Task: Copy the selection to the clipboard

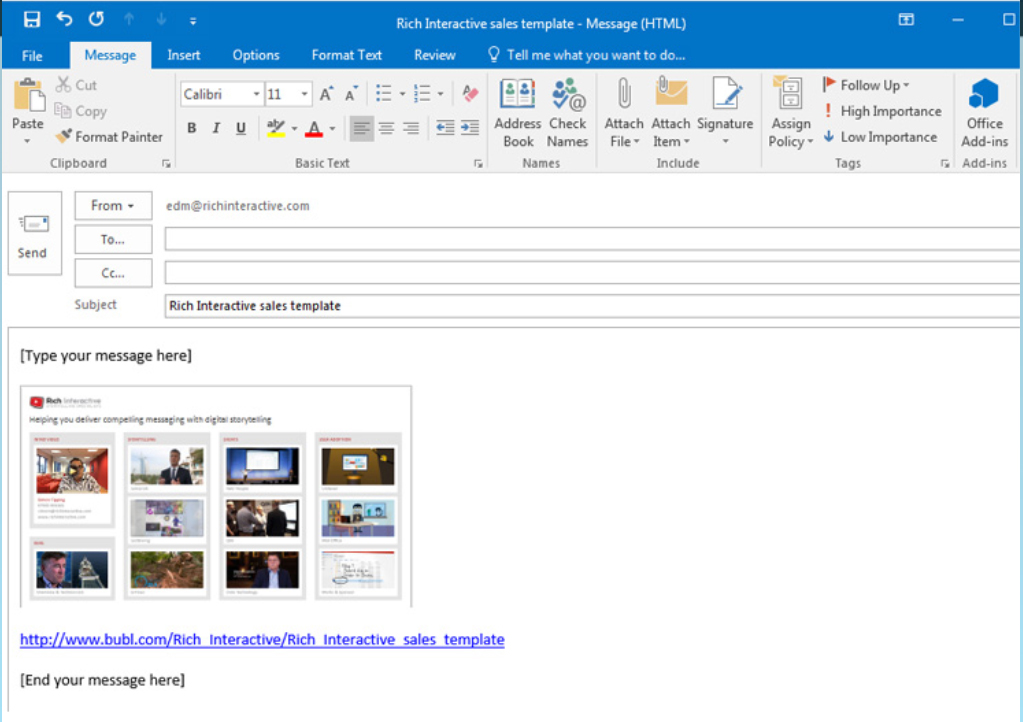Action: click(x=80, y=111)
